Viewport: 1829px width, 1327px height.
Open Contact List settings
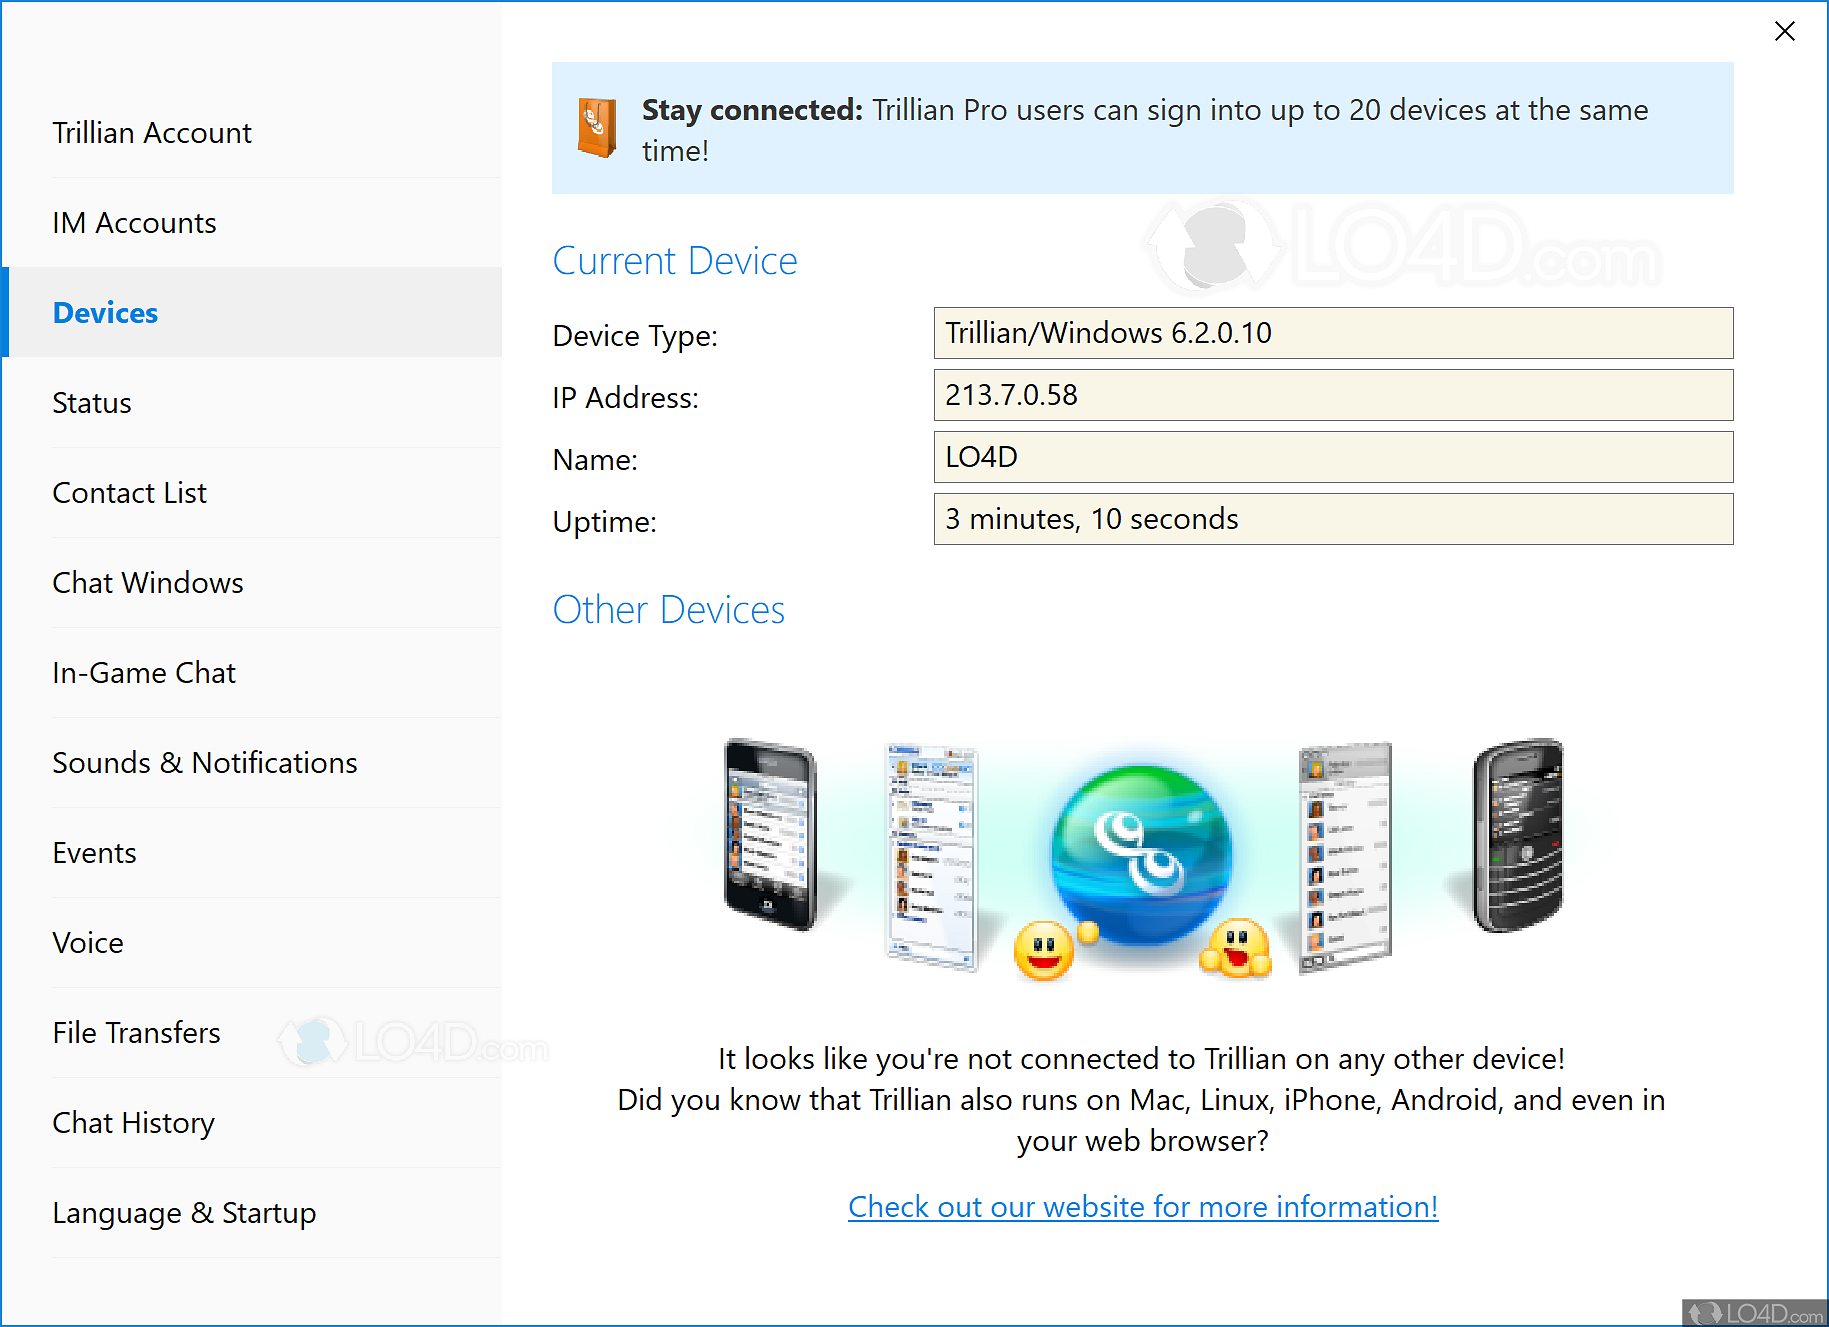click(x=252, y=493)
